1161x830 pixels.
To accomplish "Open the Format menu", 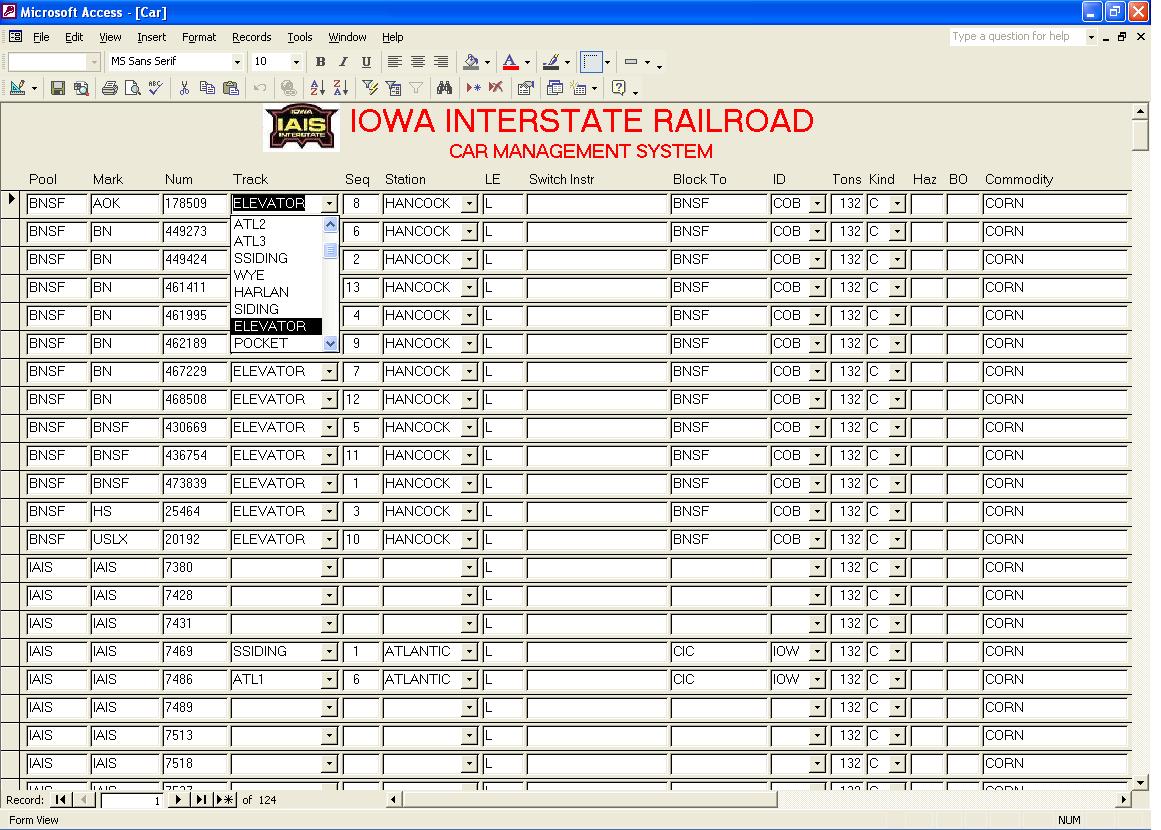I will pos(199,37).
